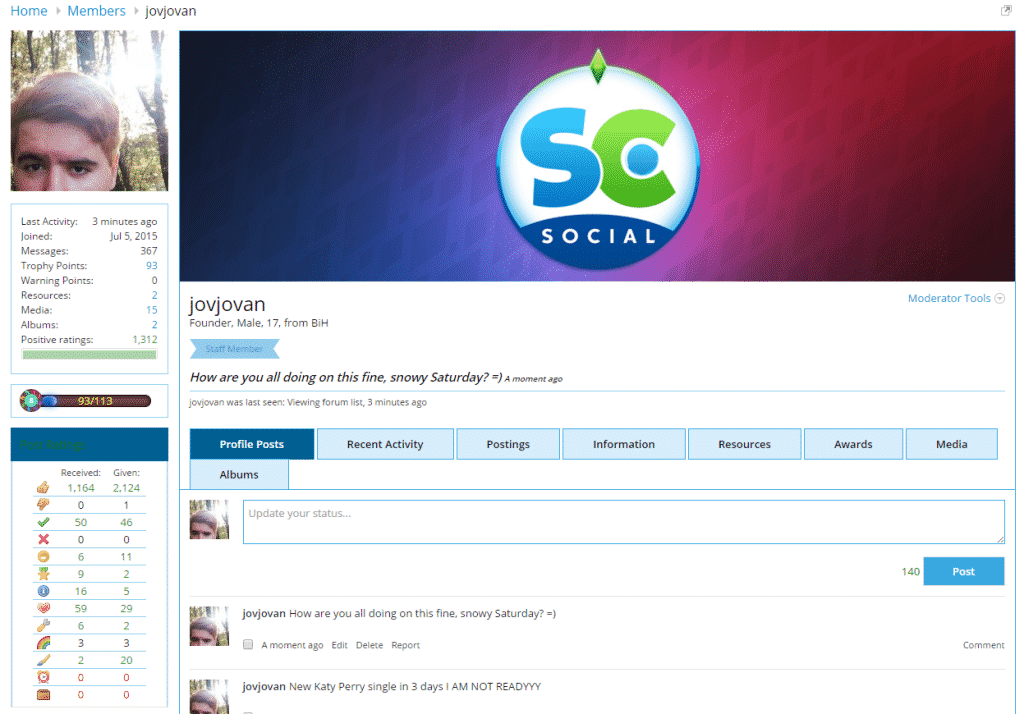
Task: Switch to the Media tab
Action: (x=952, y=444)
